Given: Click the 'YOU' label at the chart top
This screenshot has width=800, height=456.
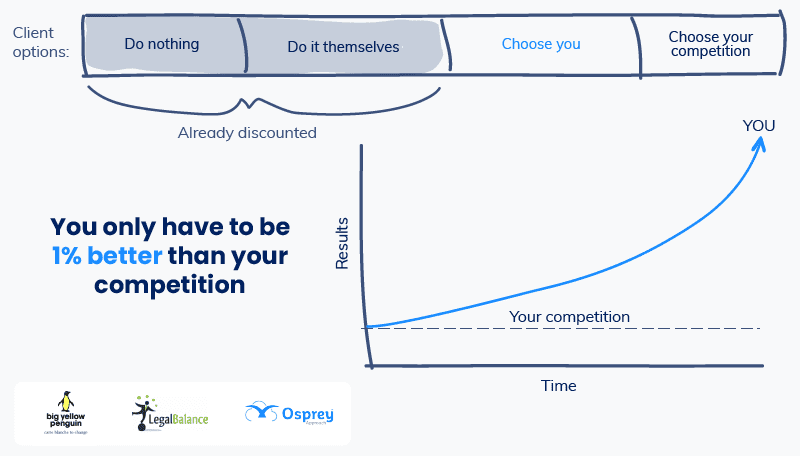Looking at the screenshot, I should click(759, 126).
